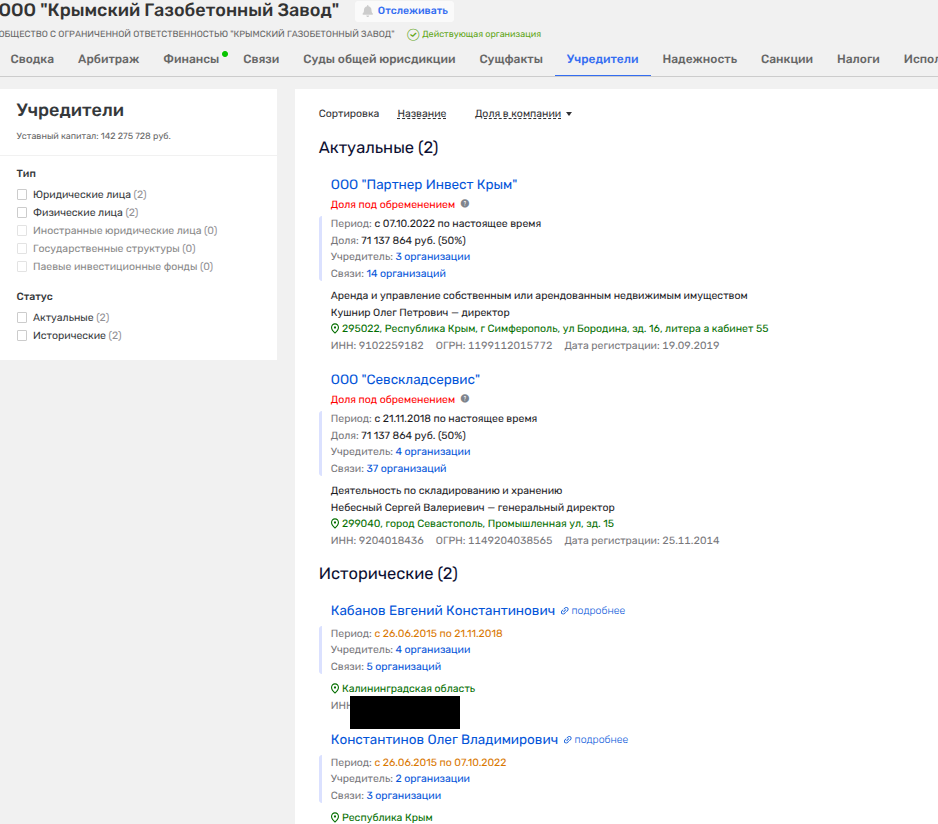The height and width of the screenshot is (824, 938).
Task: Open ООО "Партнер Инвест Крым" company link
Action: (x=423, y=185)
